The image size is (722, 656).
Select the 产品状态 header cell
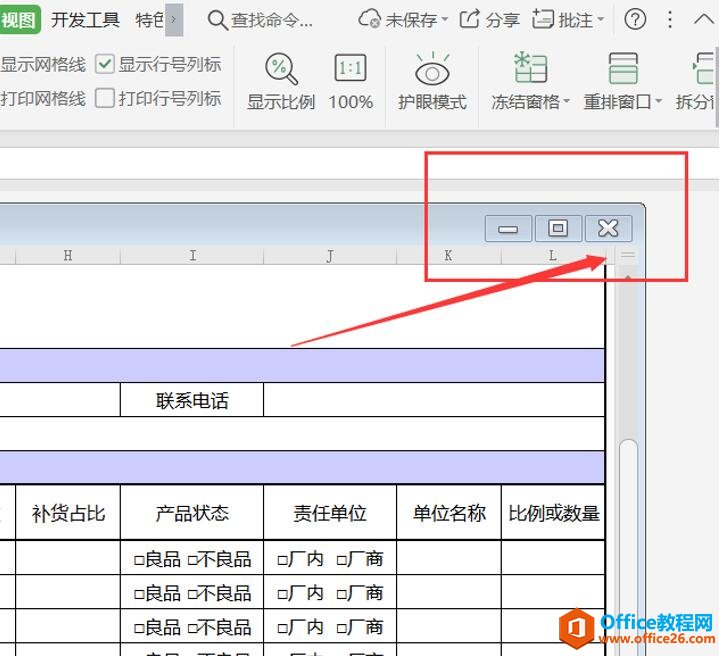[x=192, y=512]
